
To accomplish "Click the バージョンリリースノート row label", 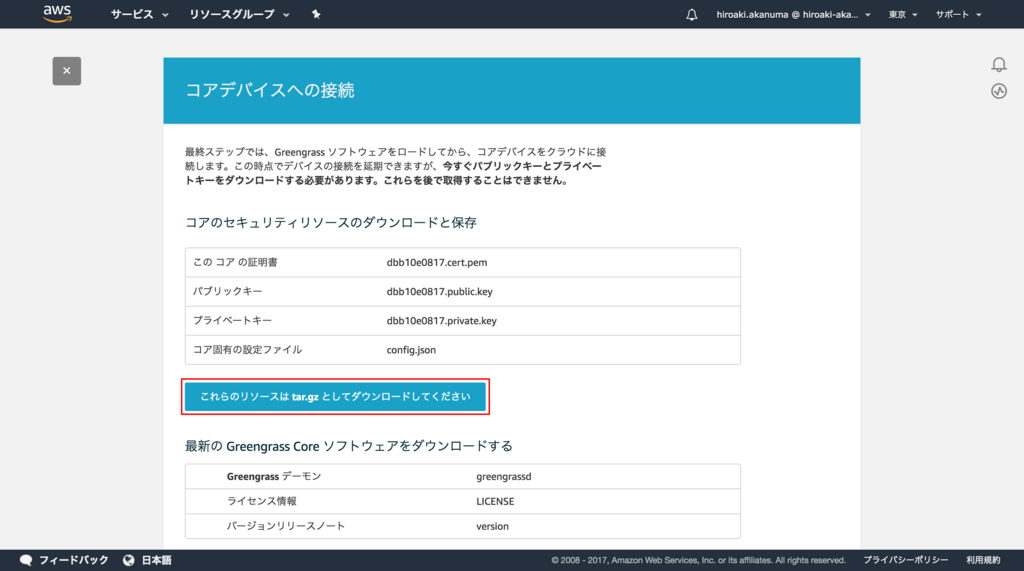I will point(286,526).
